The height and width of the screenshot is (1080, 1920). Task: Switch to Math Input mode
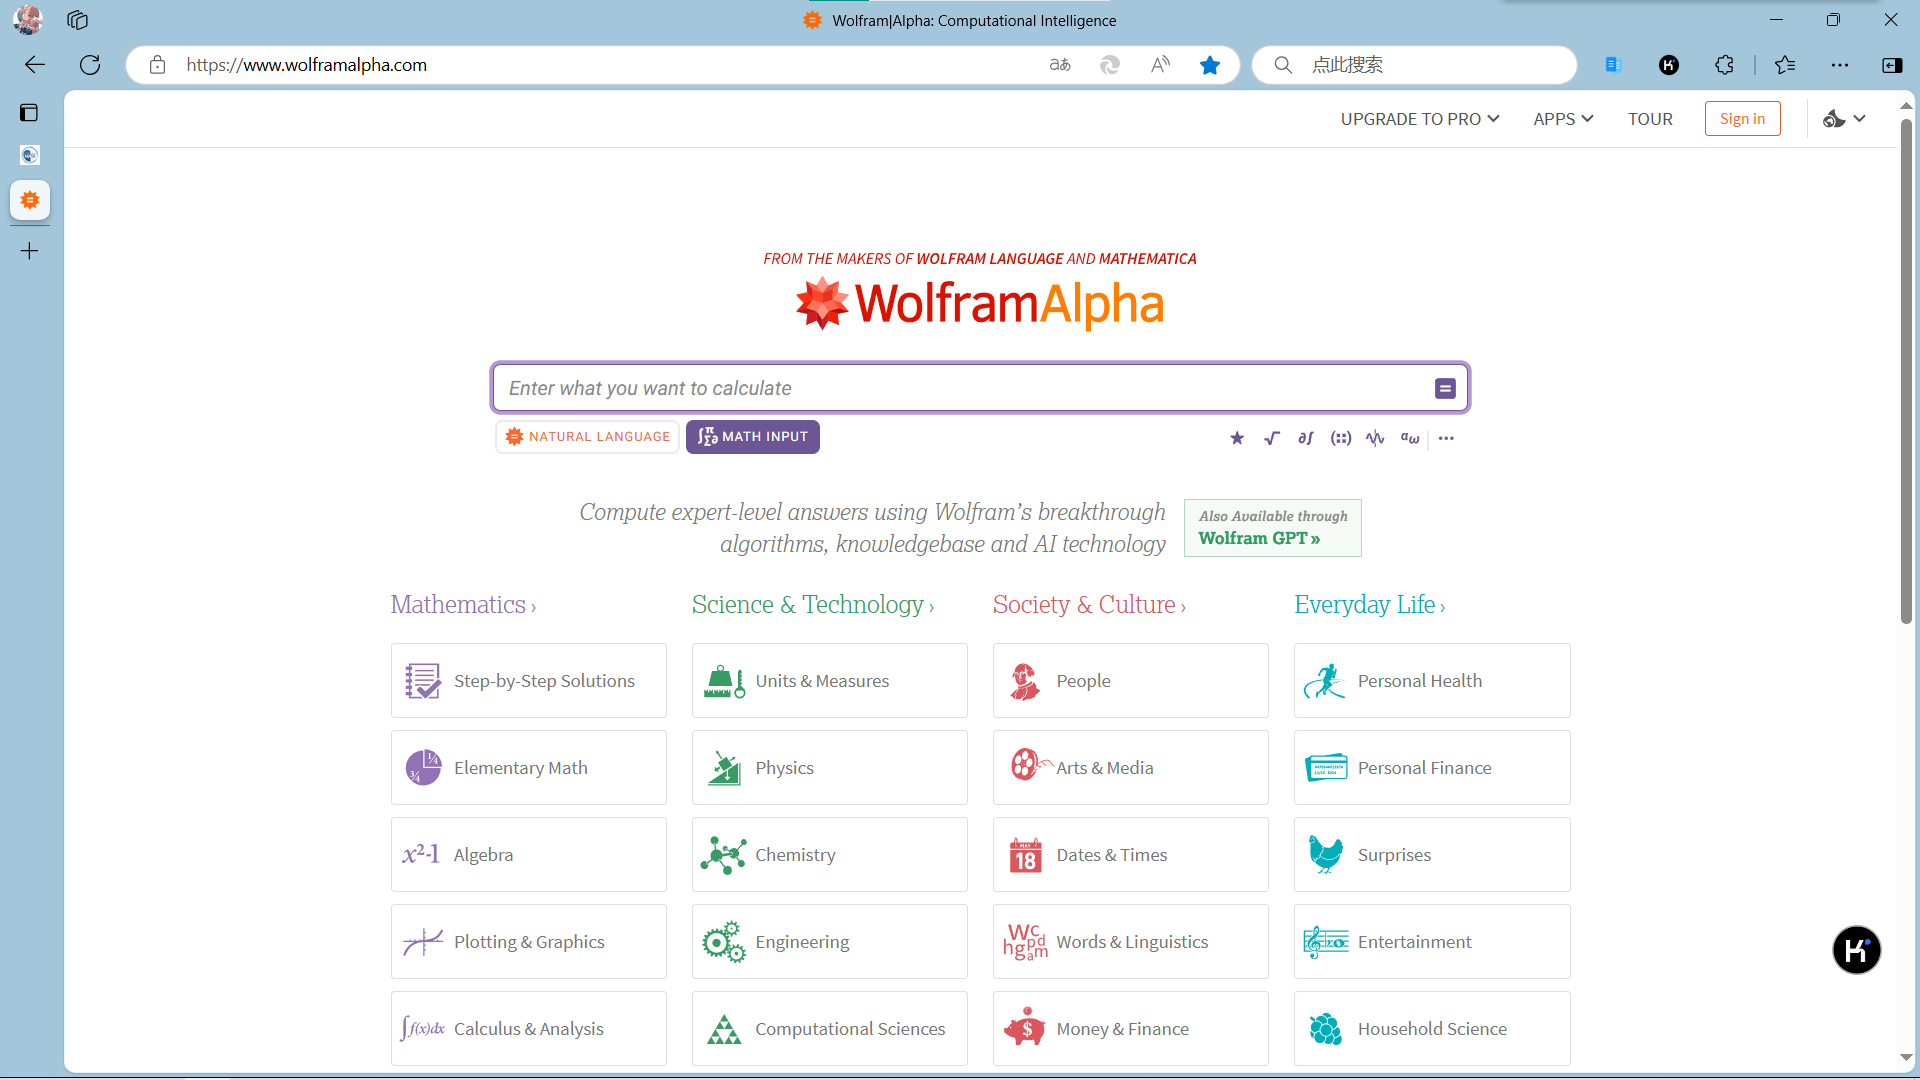pos(753,437)
